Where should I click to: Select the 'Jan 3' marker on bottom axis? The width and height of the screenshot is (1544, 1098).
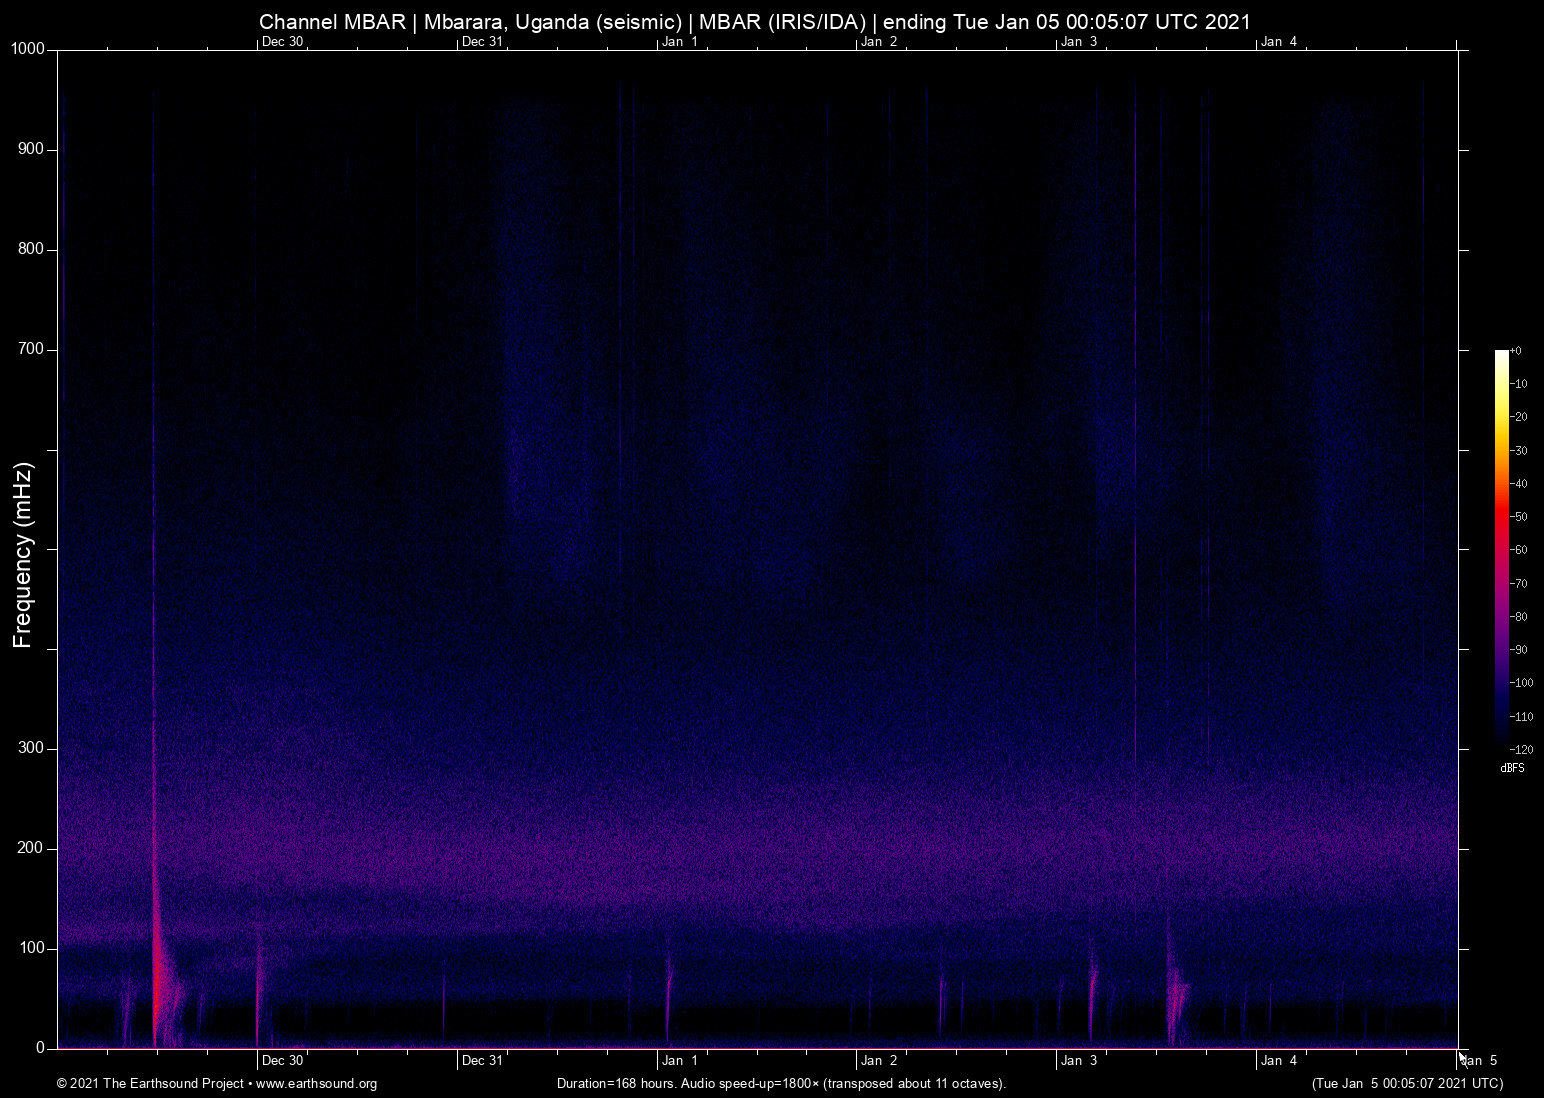coord(1079,1061)
